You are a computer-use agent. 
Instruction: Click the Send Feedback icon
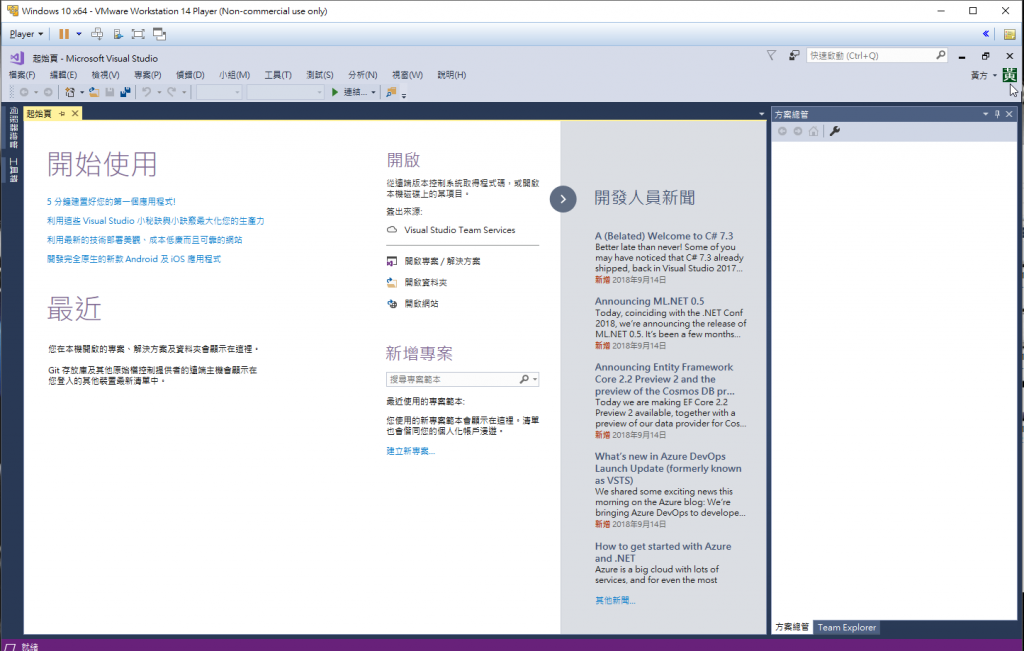tap(794, 56)
